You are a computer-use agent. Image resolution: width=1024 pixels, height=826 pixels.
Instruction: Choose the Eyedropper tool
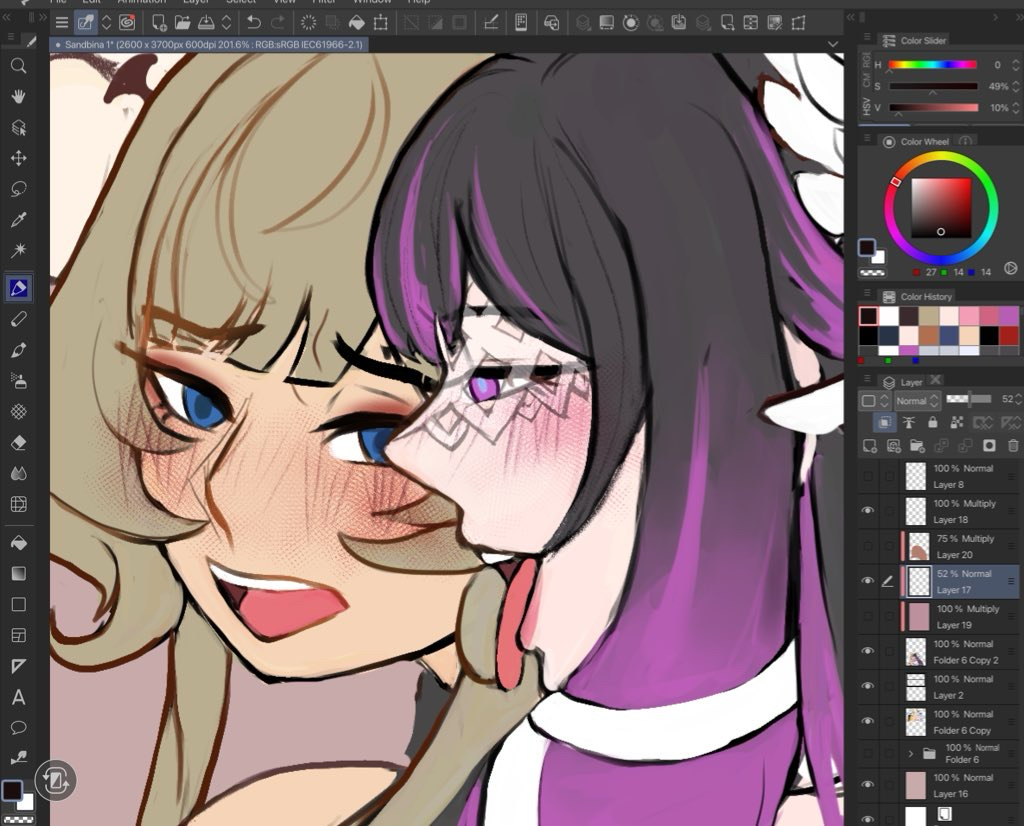[18, 220]
